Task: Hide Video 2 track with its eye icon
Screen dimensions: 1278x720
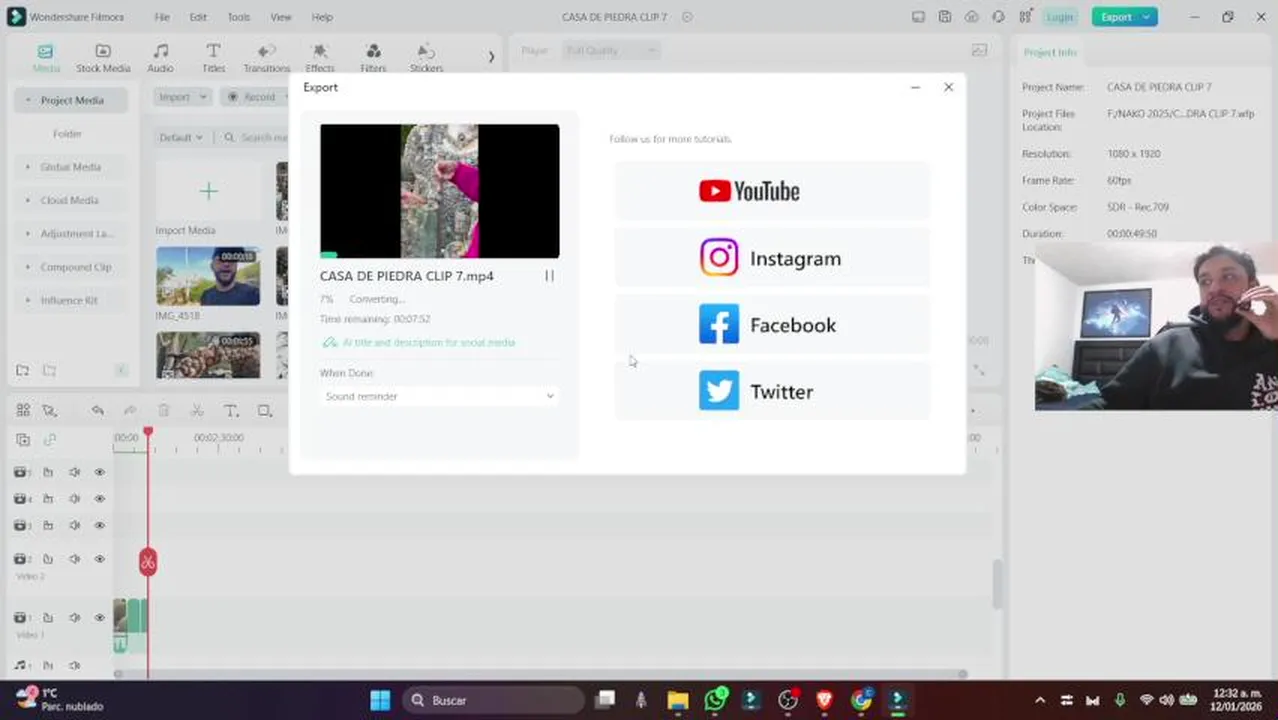Action: [x=99, y=559]
